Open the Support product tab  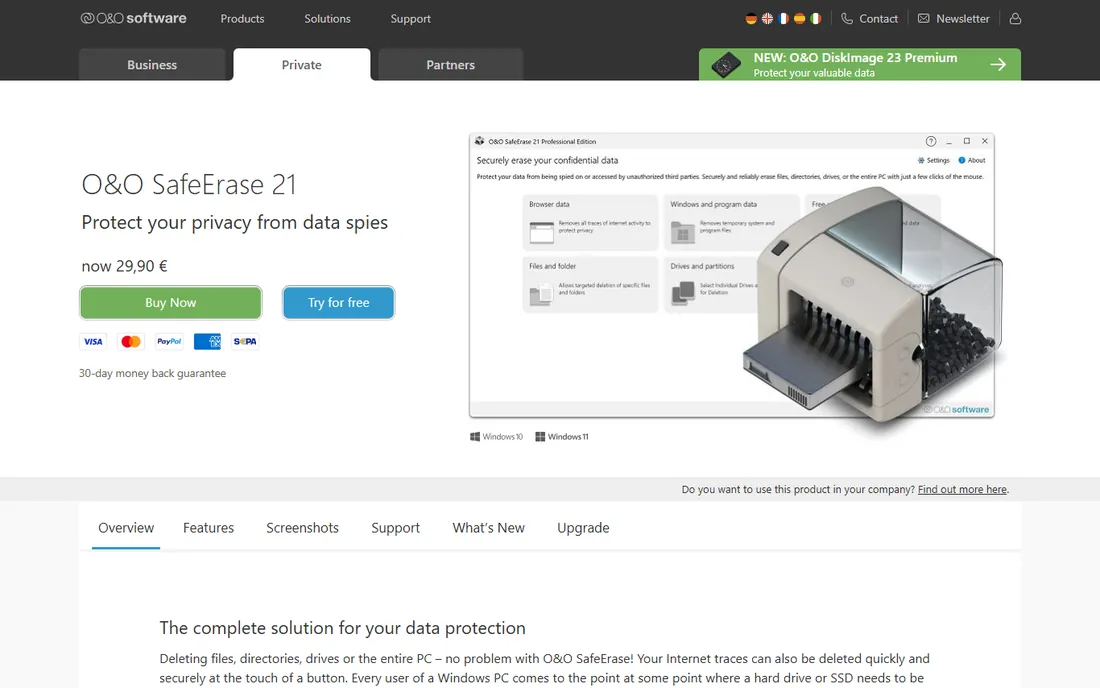tap(396, 528)
